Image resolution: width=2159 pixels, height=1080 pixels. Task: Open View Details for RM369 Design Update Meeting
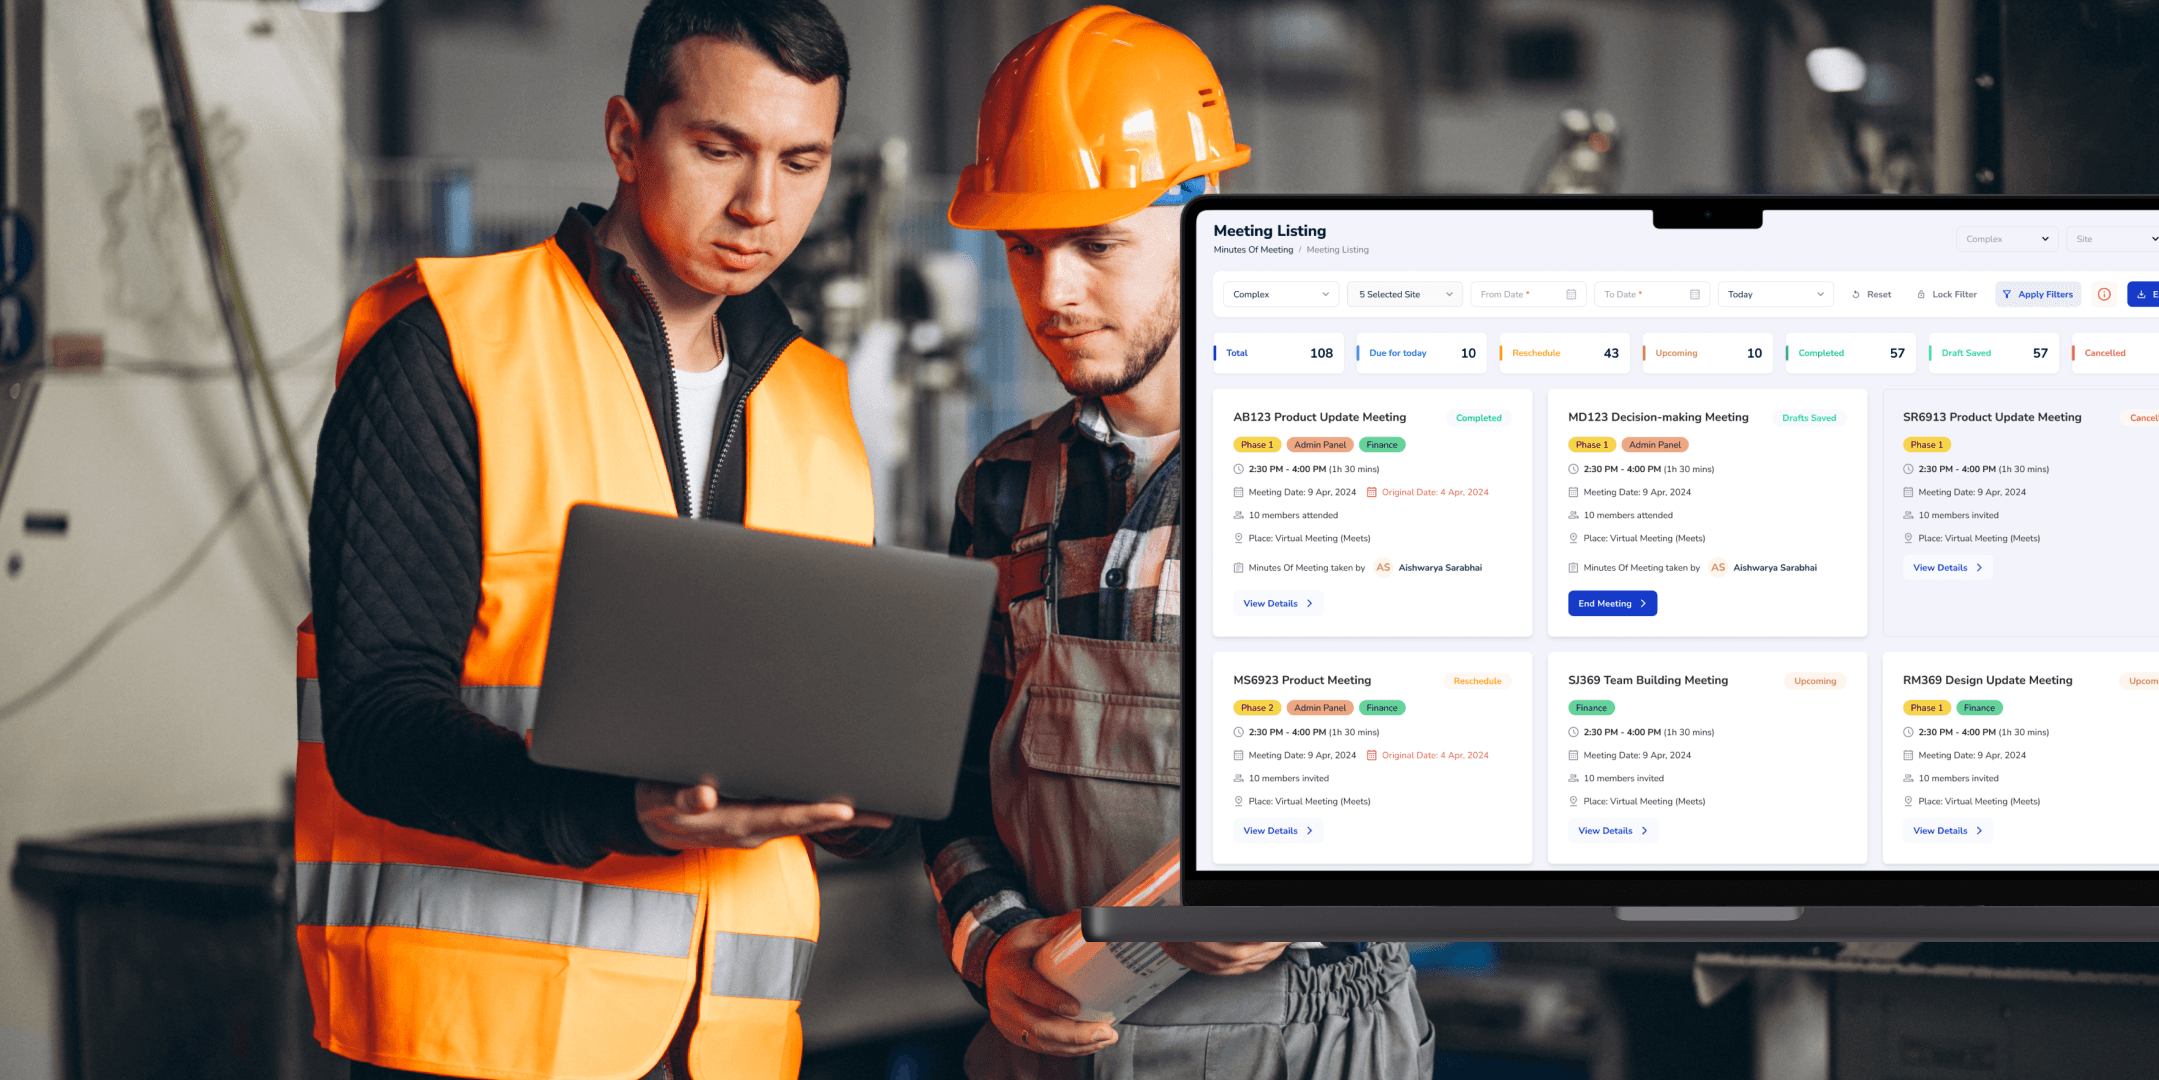1948,830
